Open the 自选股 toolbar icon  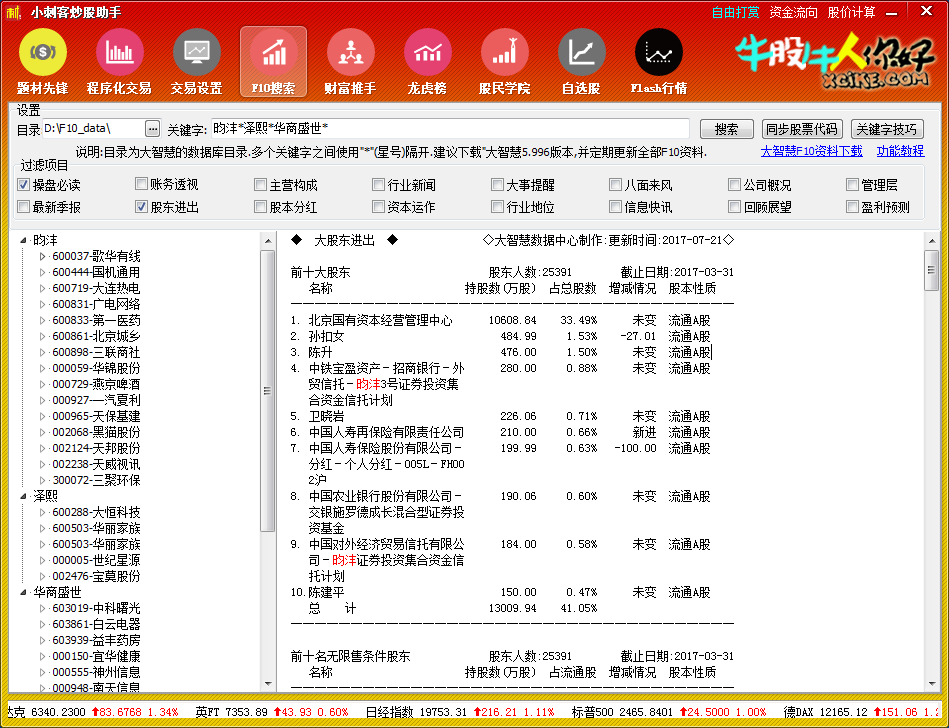click(x=581, y=62)
